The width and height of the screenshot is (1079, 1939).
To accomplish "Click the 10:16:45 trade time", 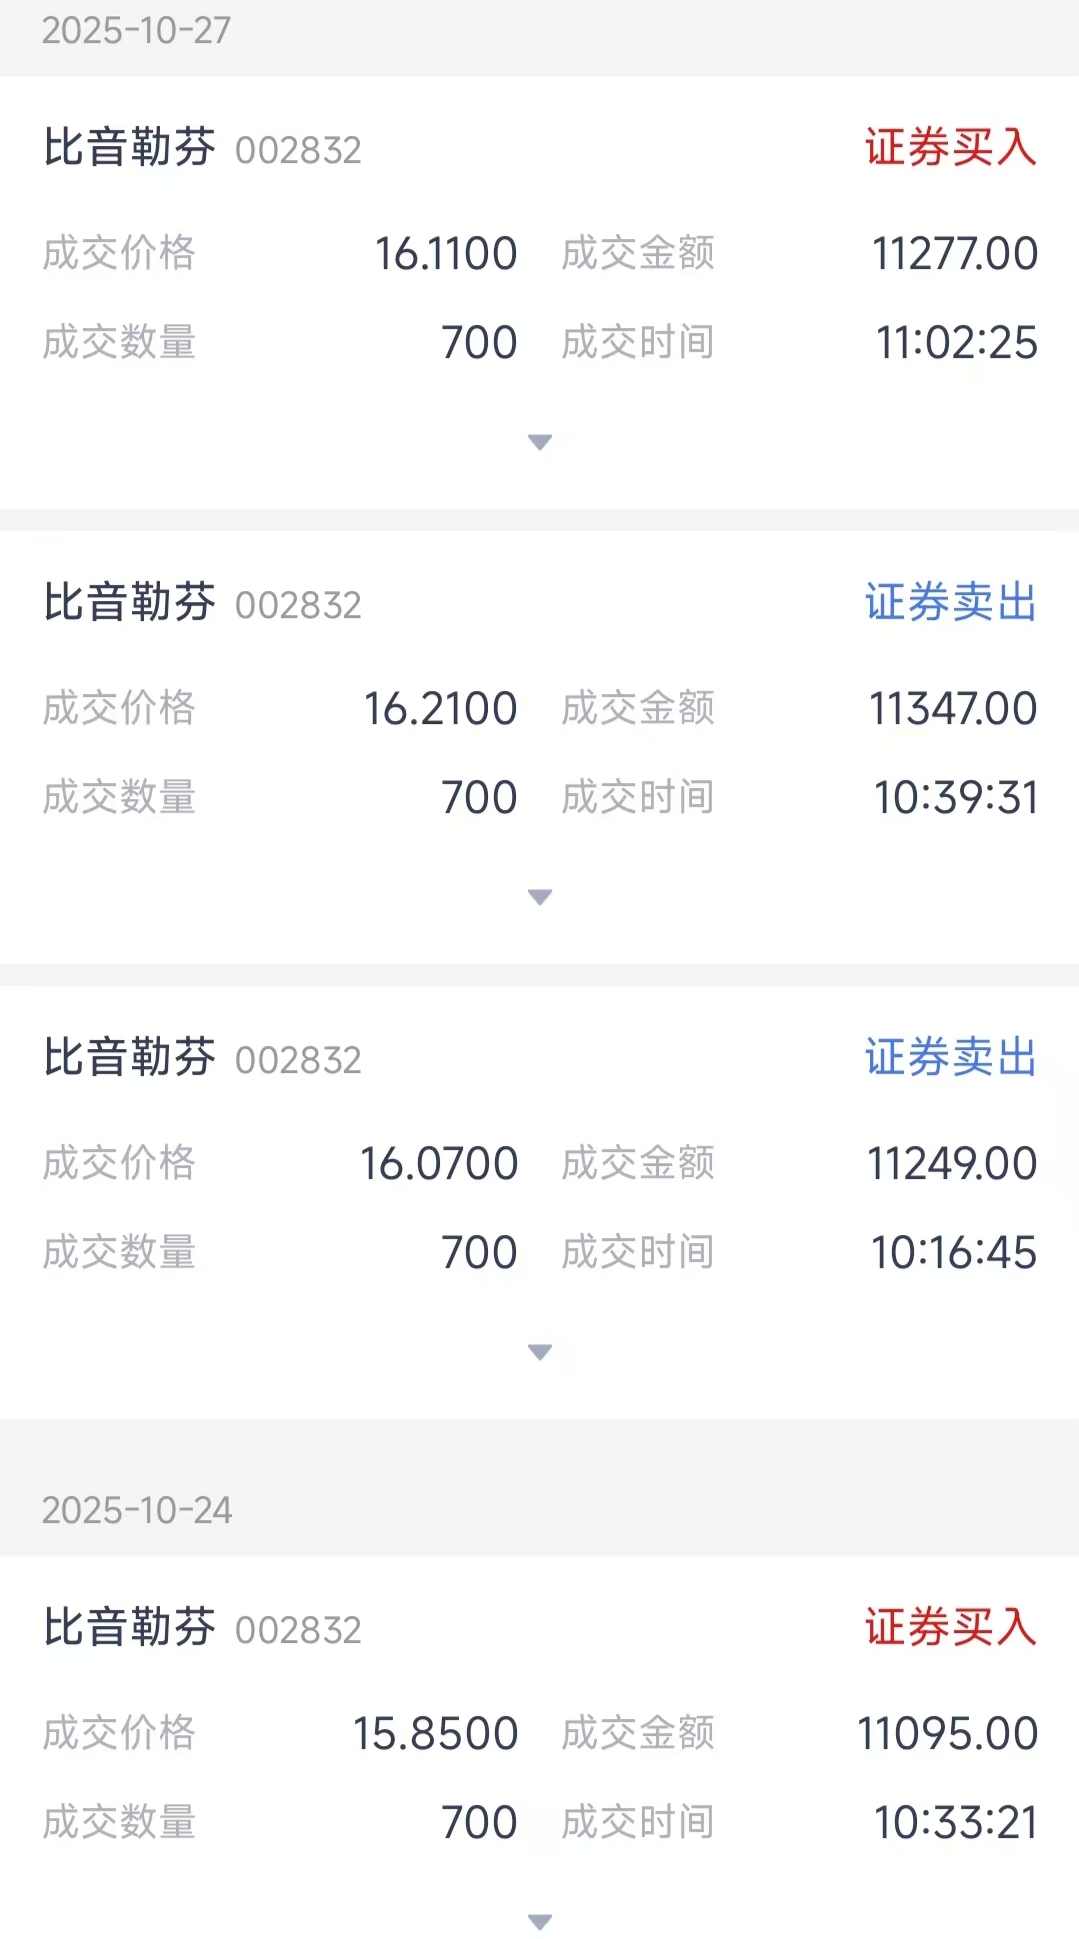I will click(x=954, y=1253).
